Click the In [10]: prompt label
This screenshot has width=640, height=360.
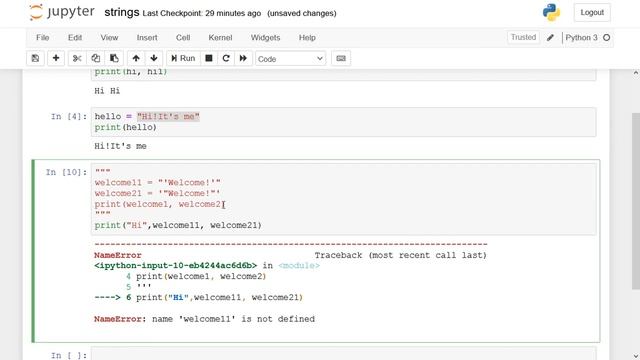click(x=67, y=172)
